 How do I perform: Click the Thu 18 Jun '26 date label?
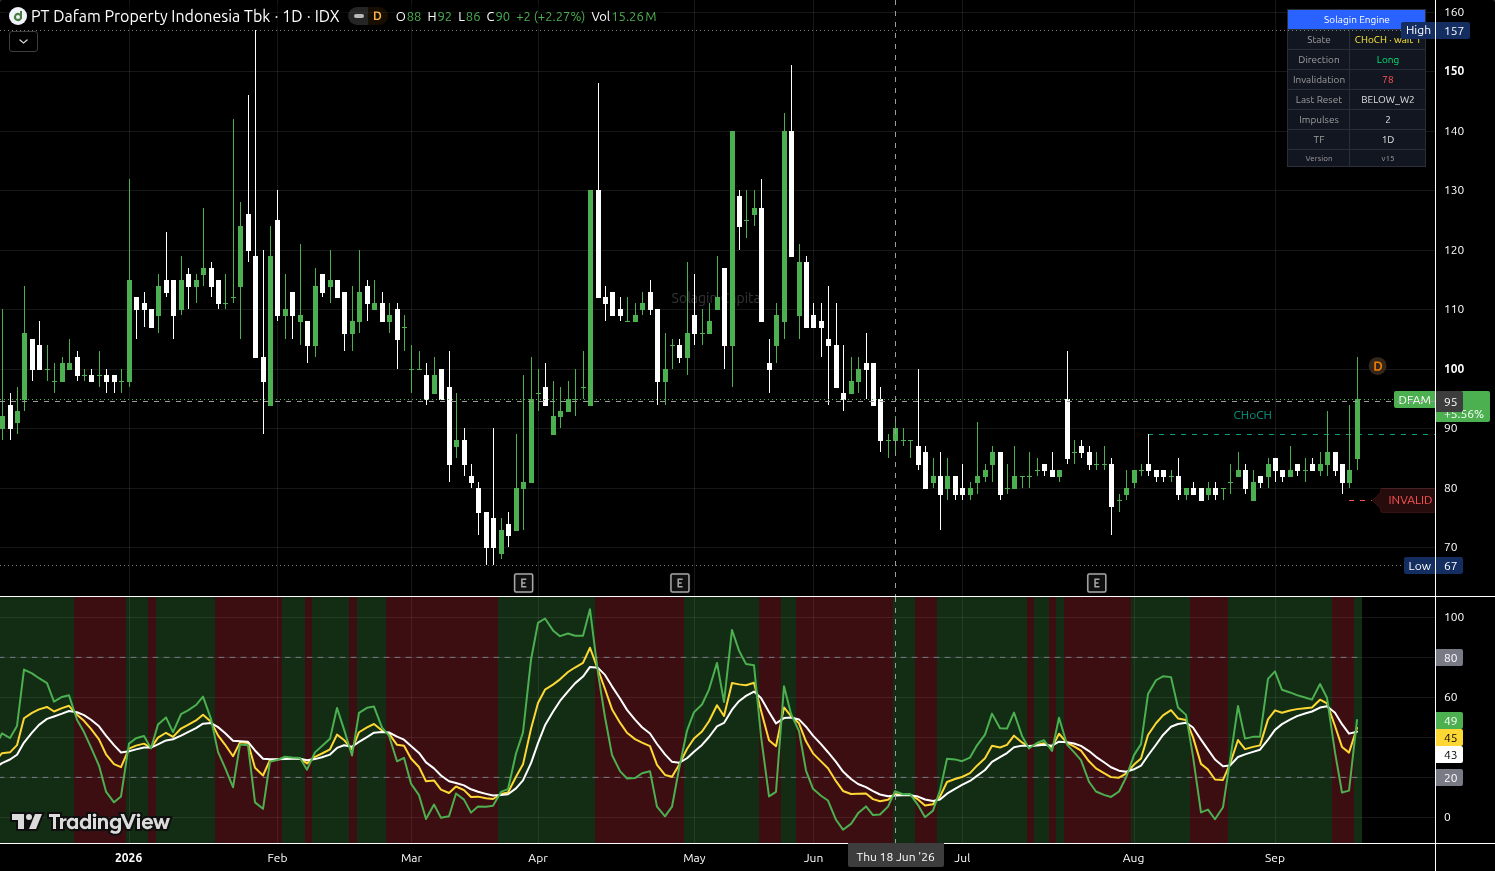pos(895,857)
